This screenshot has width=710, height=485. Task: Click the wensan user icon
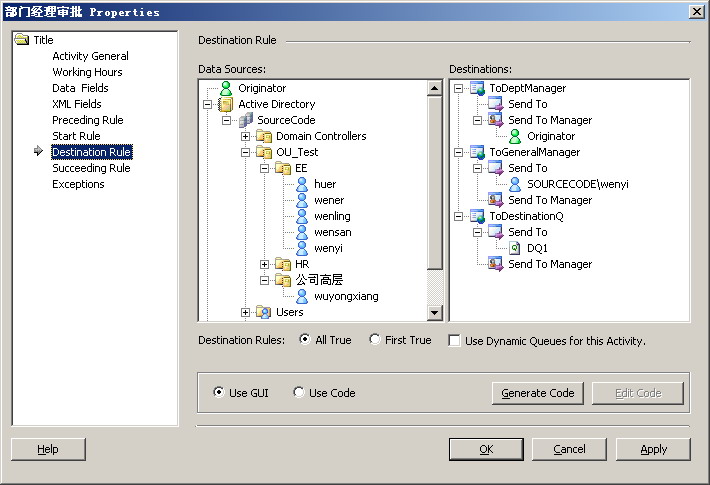[302, 232]
